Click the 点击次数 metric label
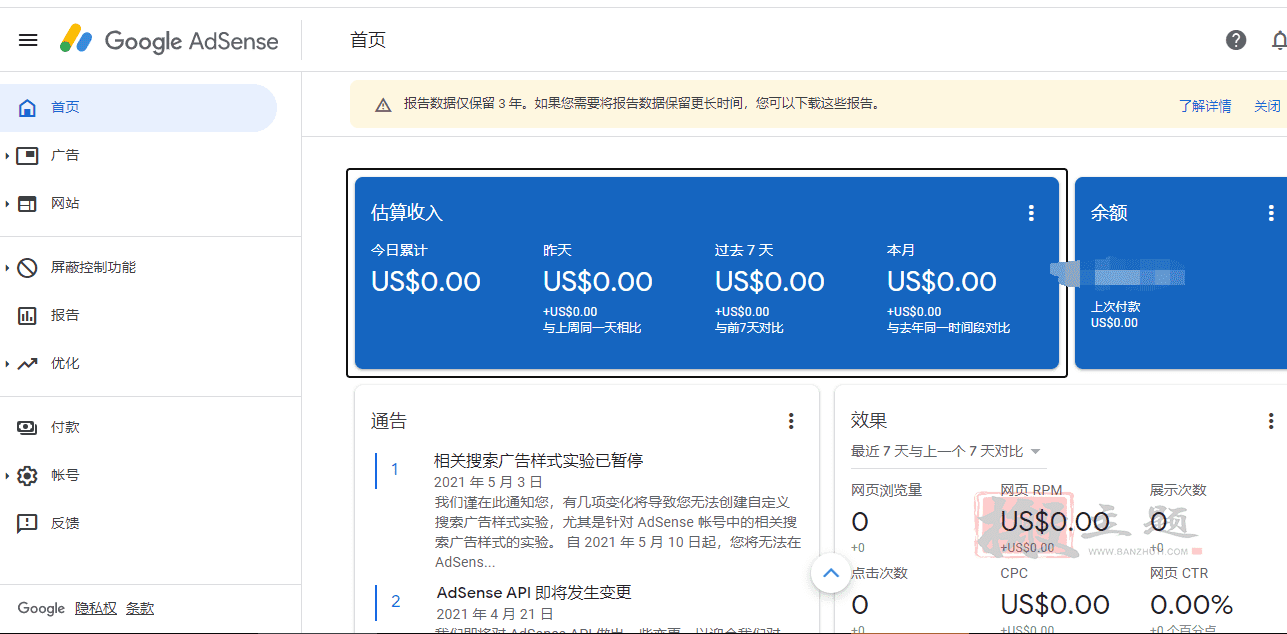 [x=879, y=573]
